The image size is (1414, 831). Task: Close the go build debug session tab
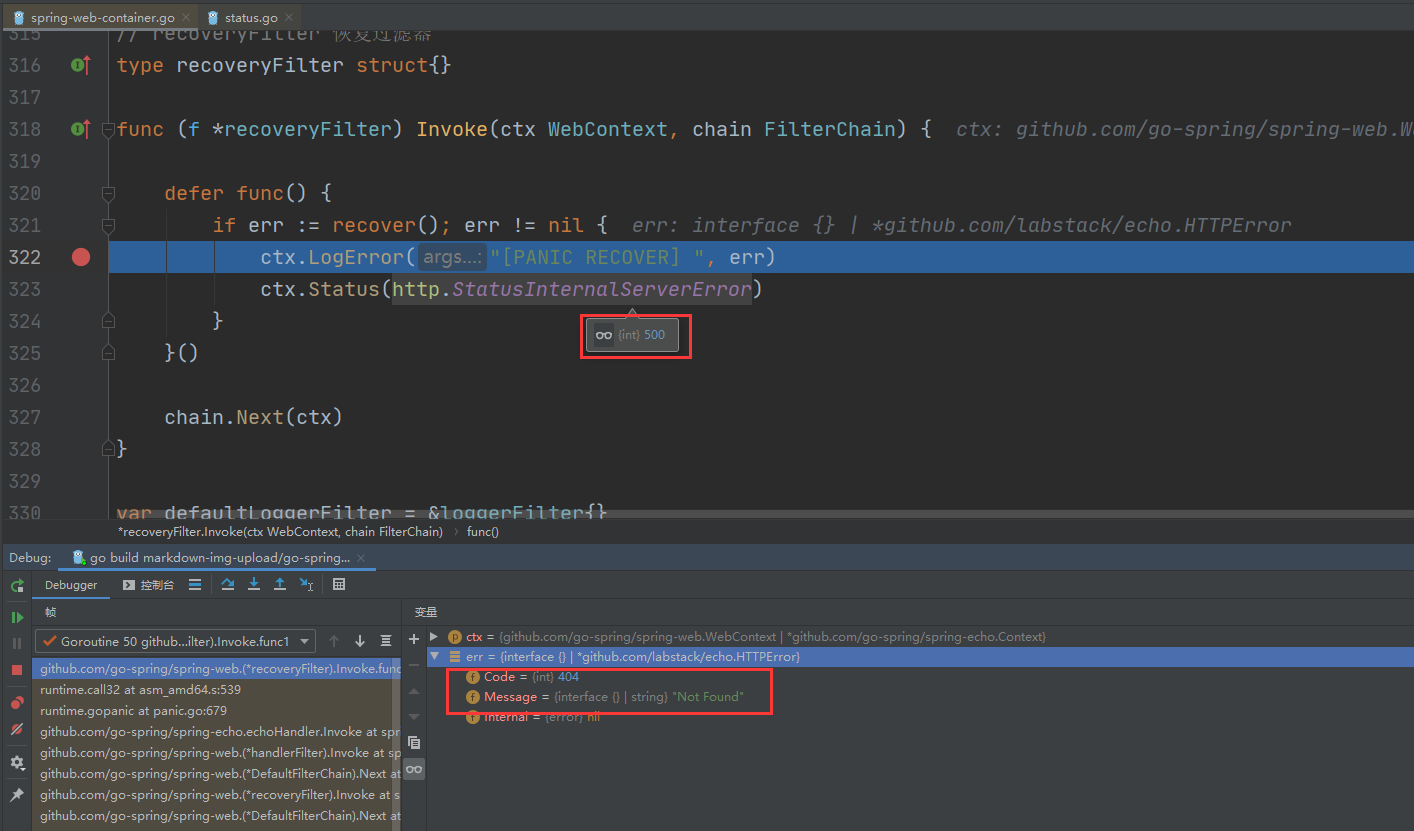pyautogui.click(x=362, y=558)
